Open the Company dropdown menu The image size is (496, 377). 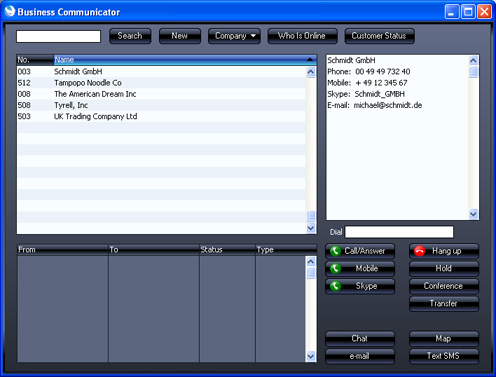click(234, 36)
